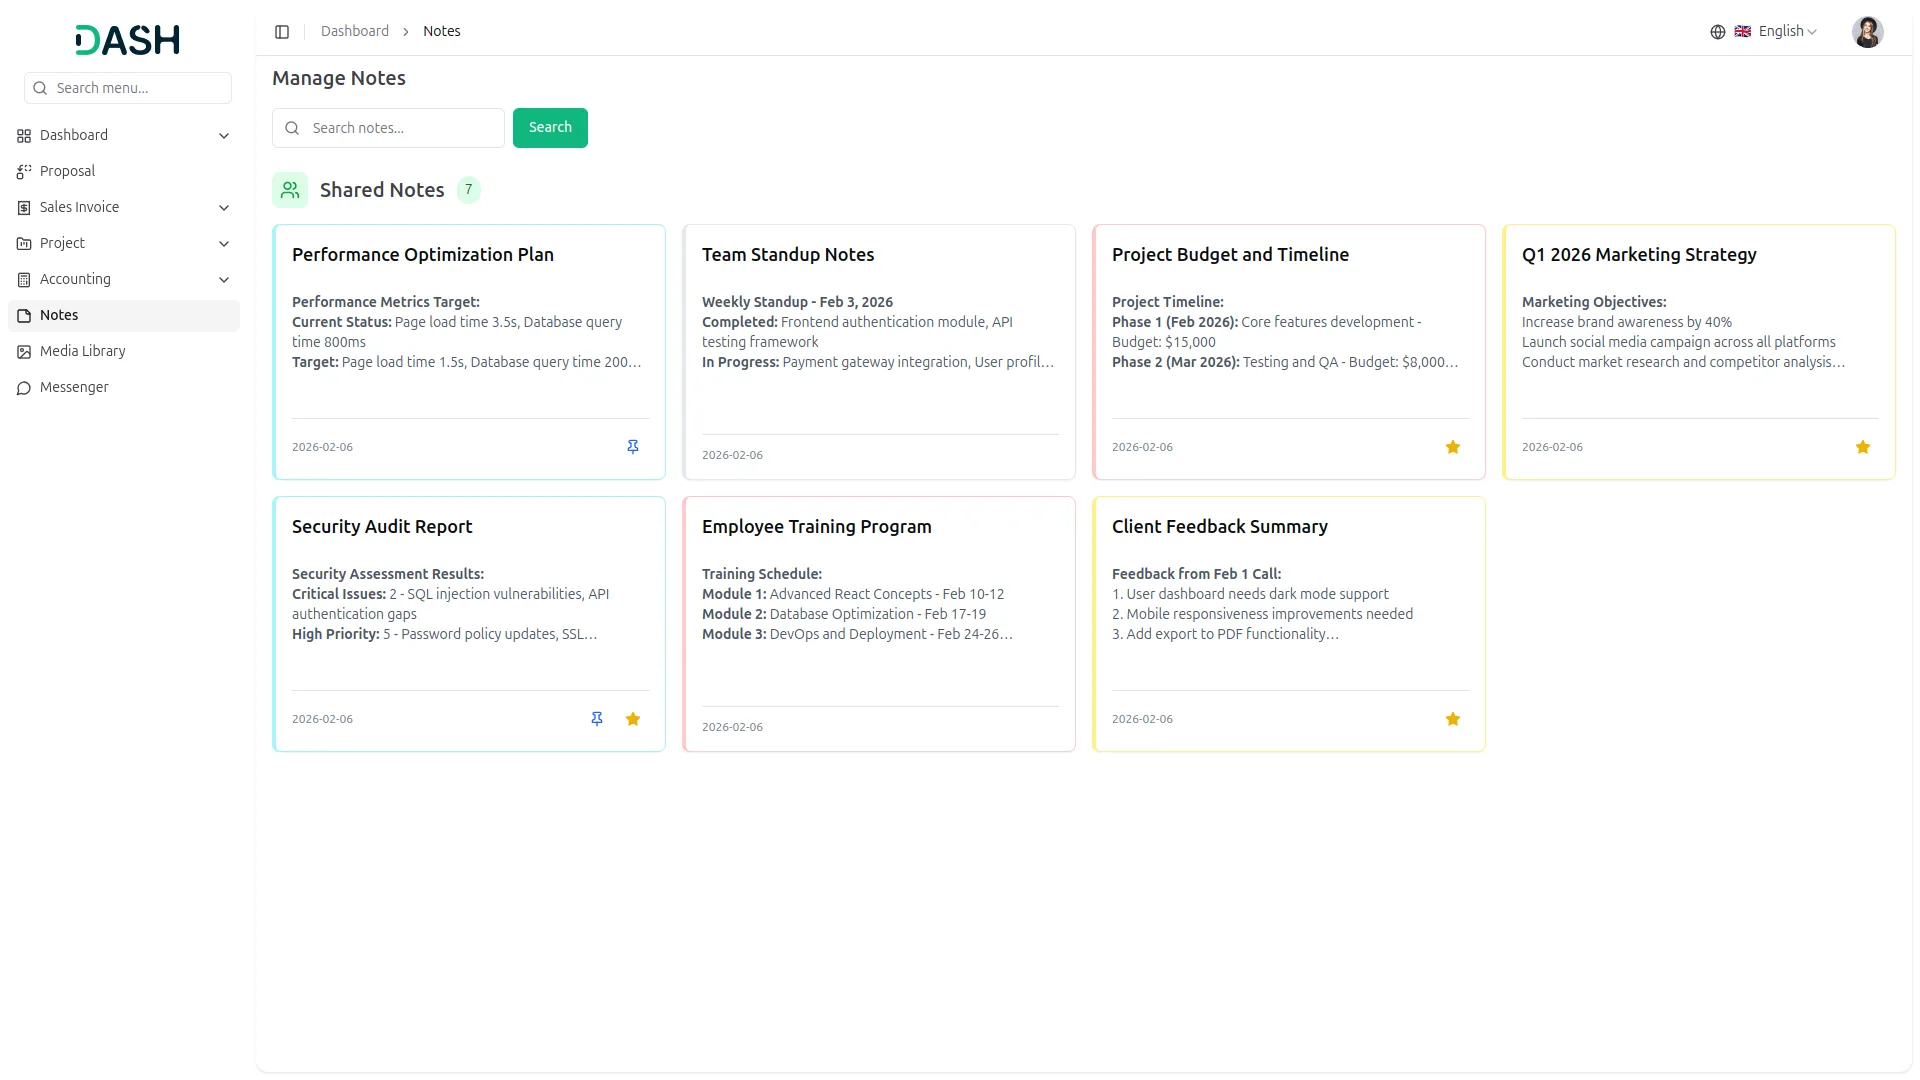Unpin the Performance Optimization Plan note
This screenshot has height=1080, width=1920.
pyautogui.click(x=632, y=447)
